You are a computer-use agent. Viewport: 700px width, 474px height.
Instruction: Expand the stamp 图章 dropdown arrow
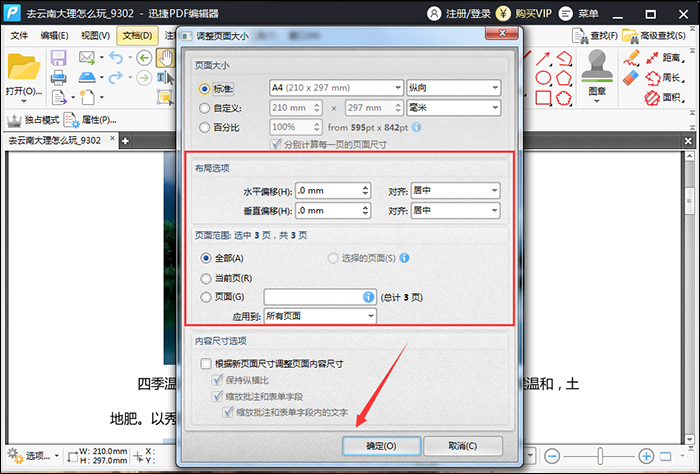click(597, 102)
